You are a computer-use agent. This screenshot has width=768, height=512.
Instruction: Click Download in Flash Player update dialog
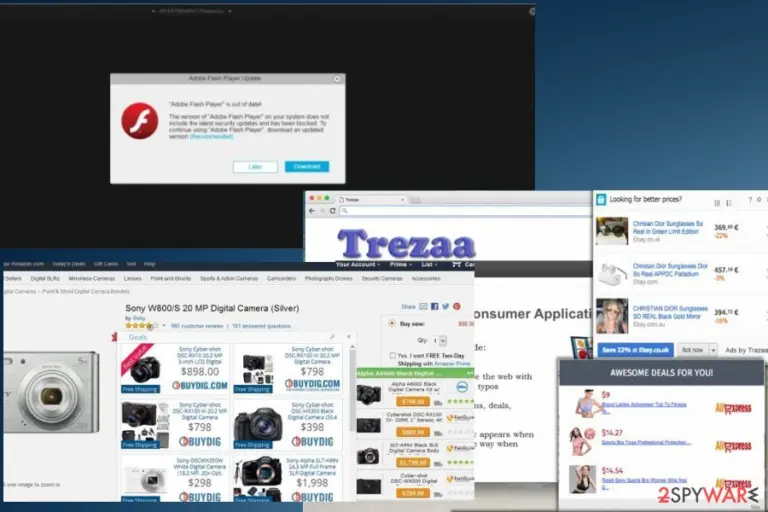click(x=307, y=167)
